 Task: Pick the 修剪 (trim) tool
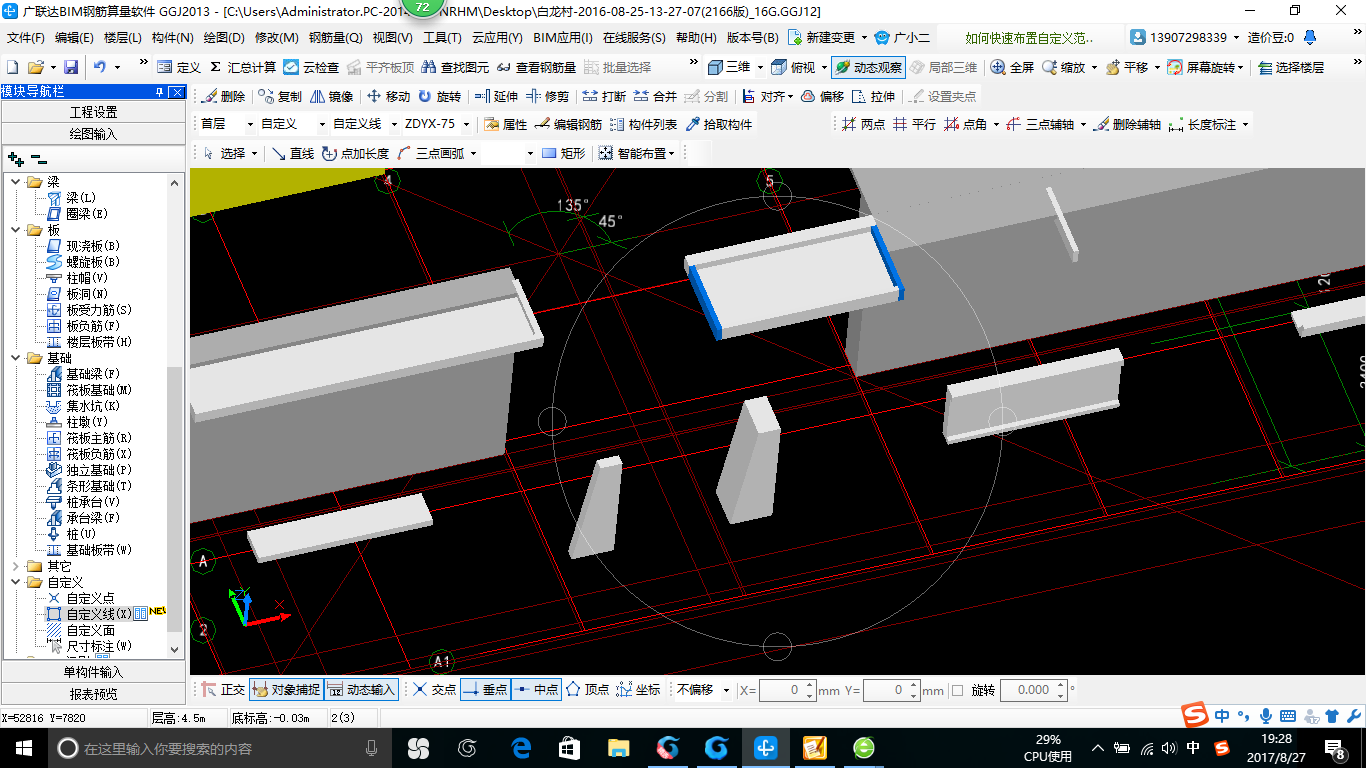[x=548, y=97]
